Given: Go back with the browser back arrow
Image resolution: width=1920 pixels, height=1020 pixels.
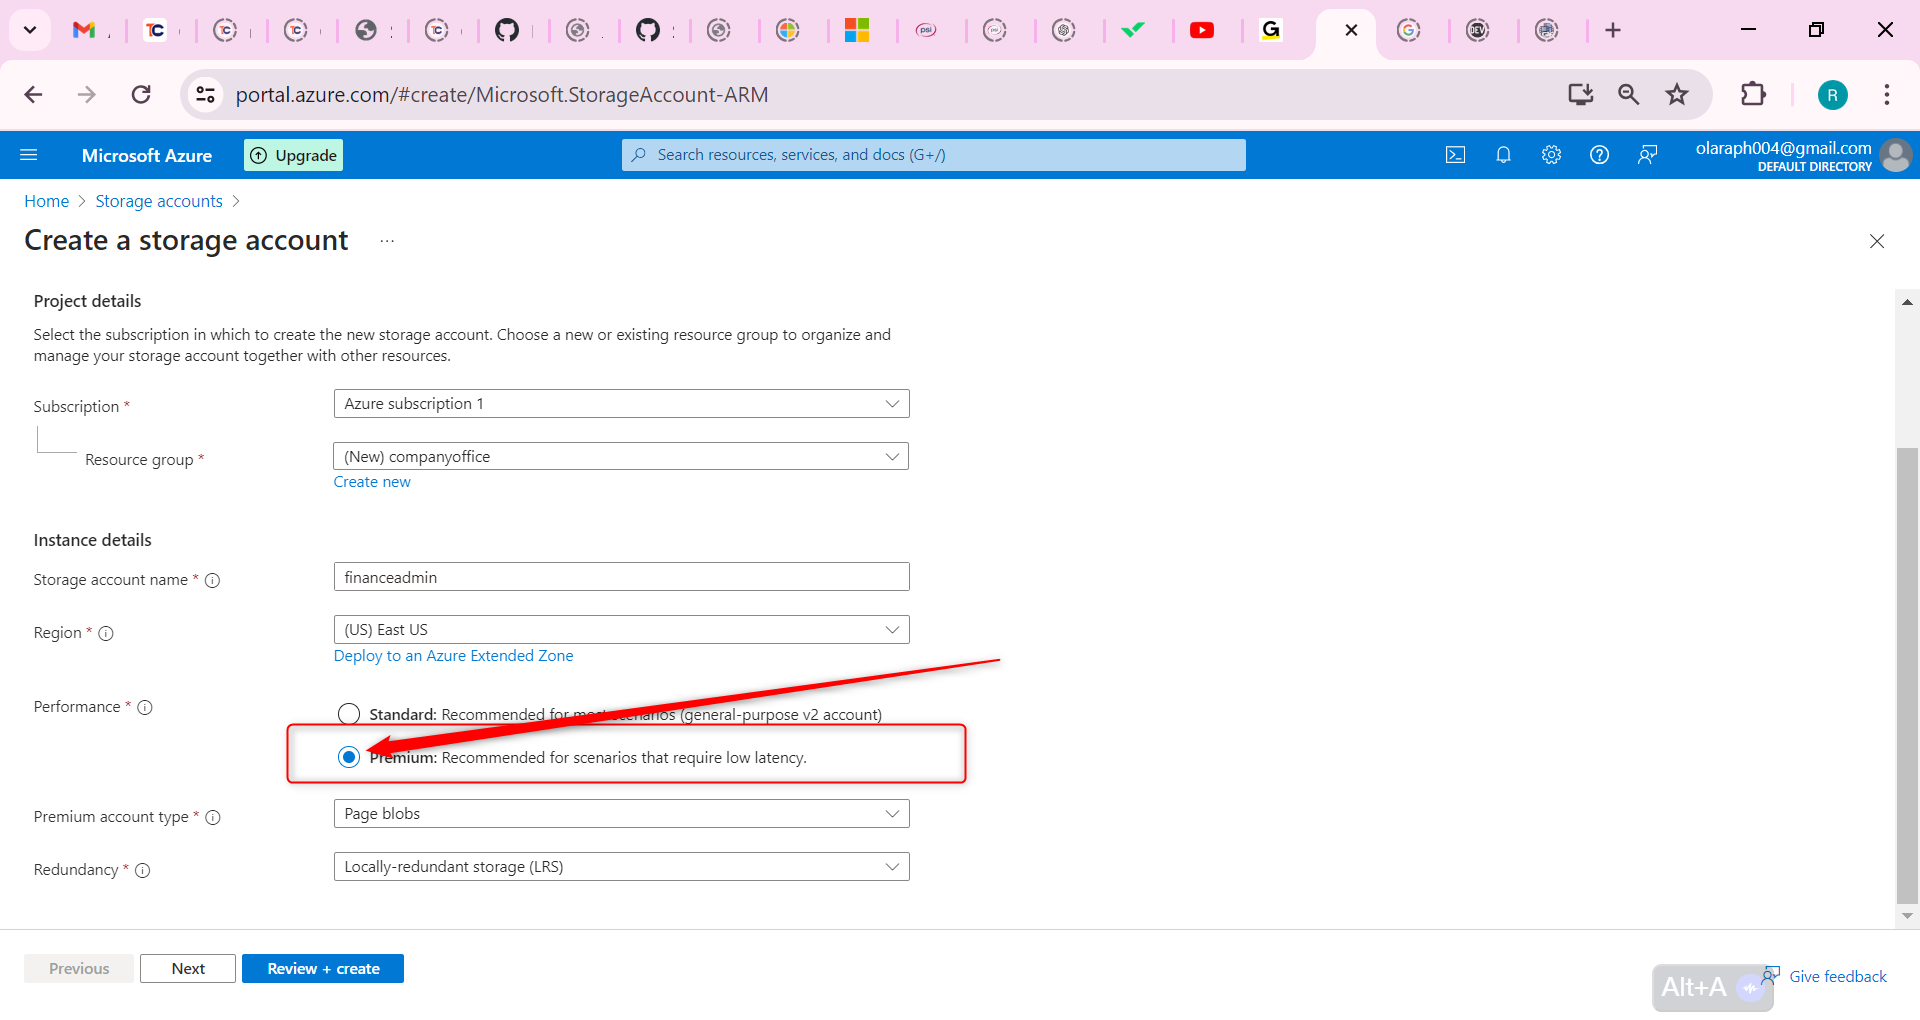Looking at the screenshot, I should click(33, 94).
